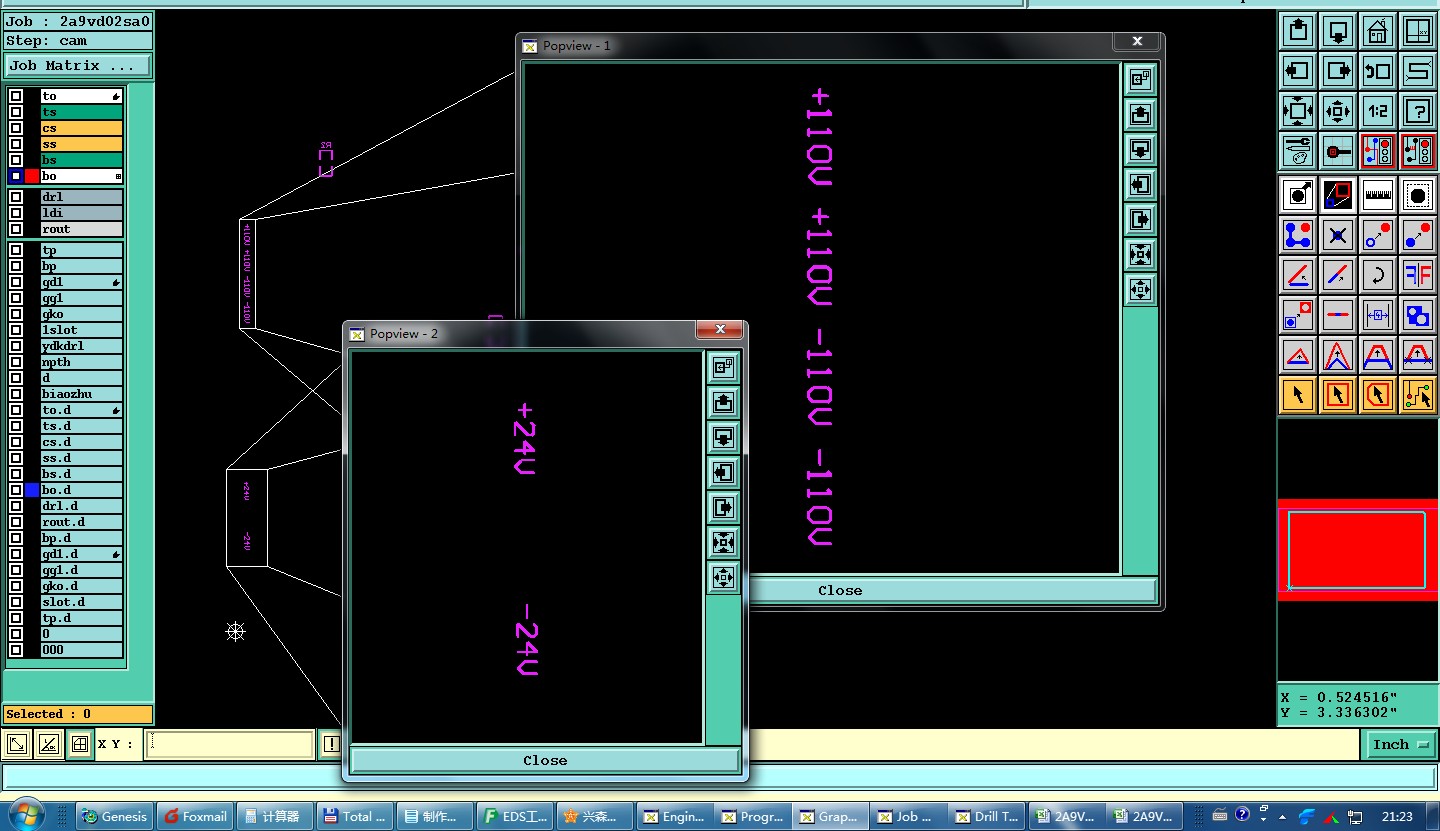Click into the X Y coordinate input field
Viewport: 1440px width, 831px height.
[230, 744]
